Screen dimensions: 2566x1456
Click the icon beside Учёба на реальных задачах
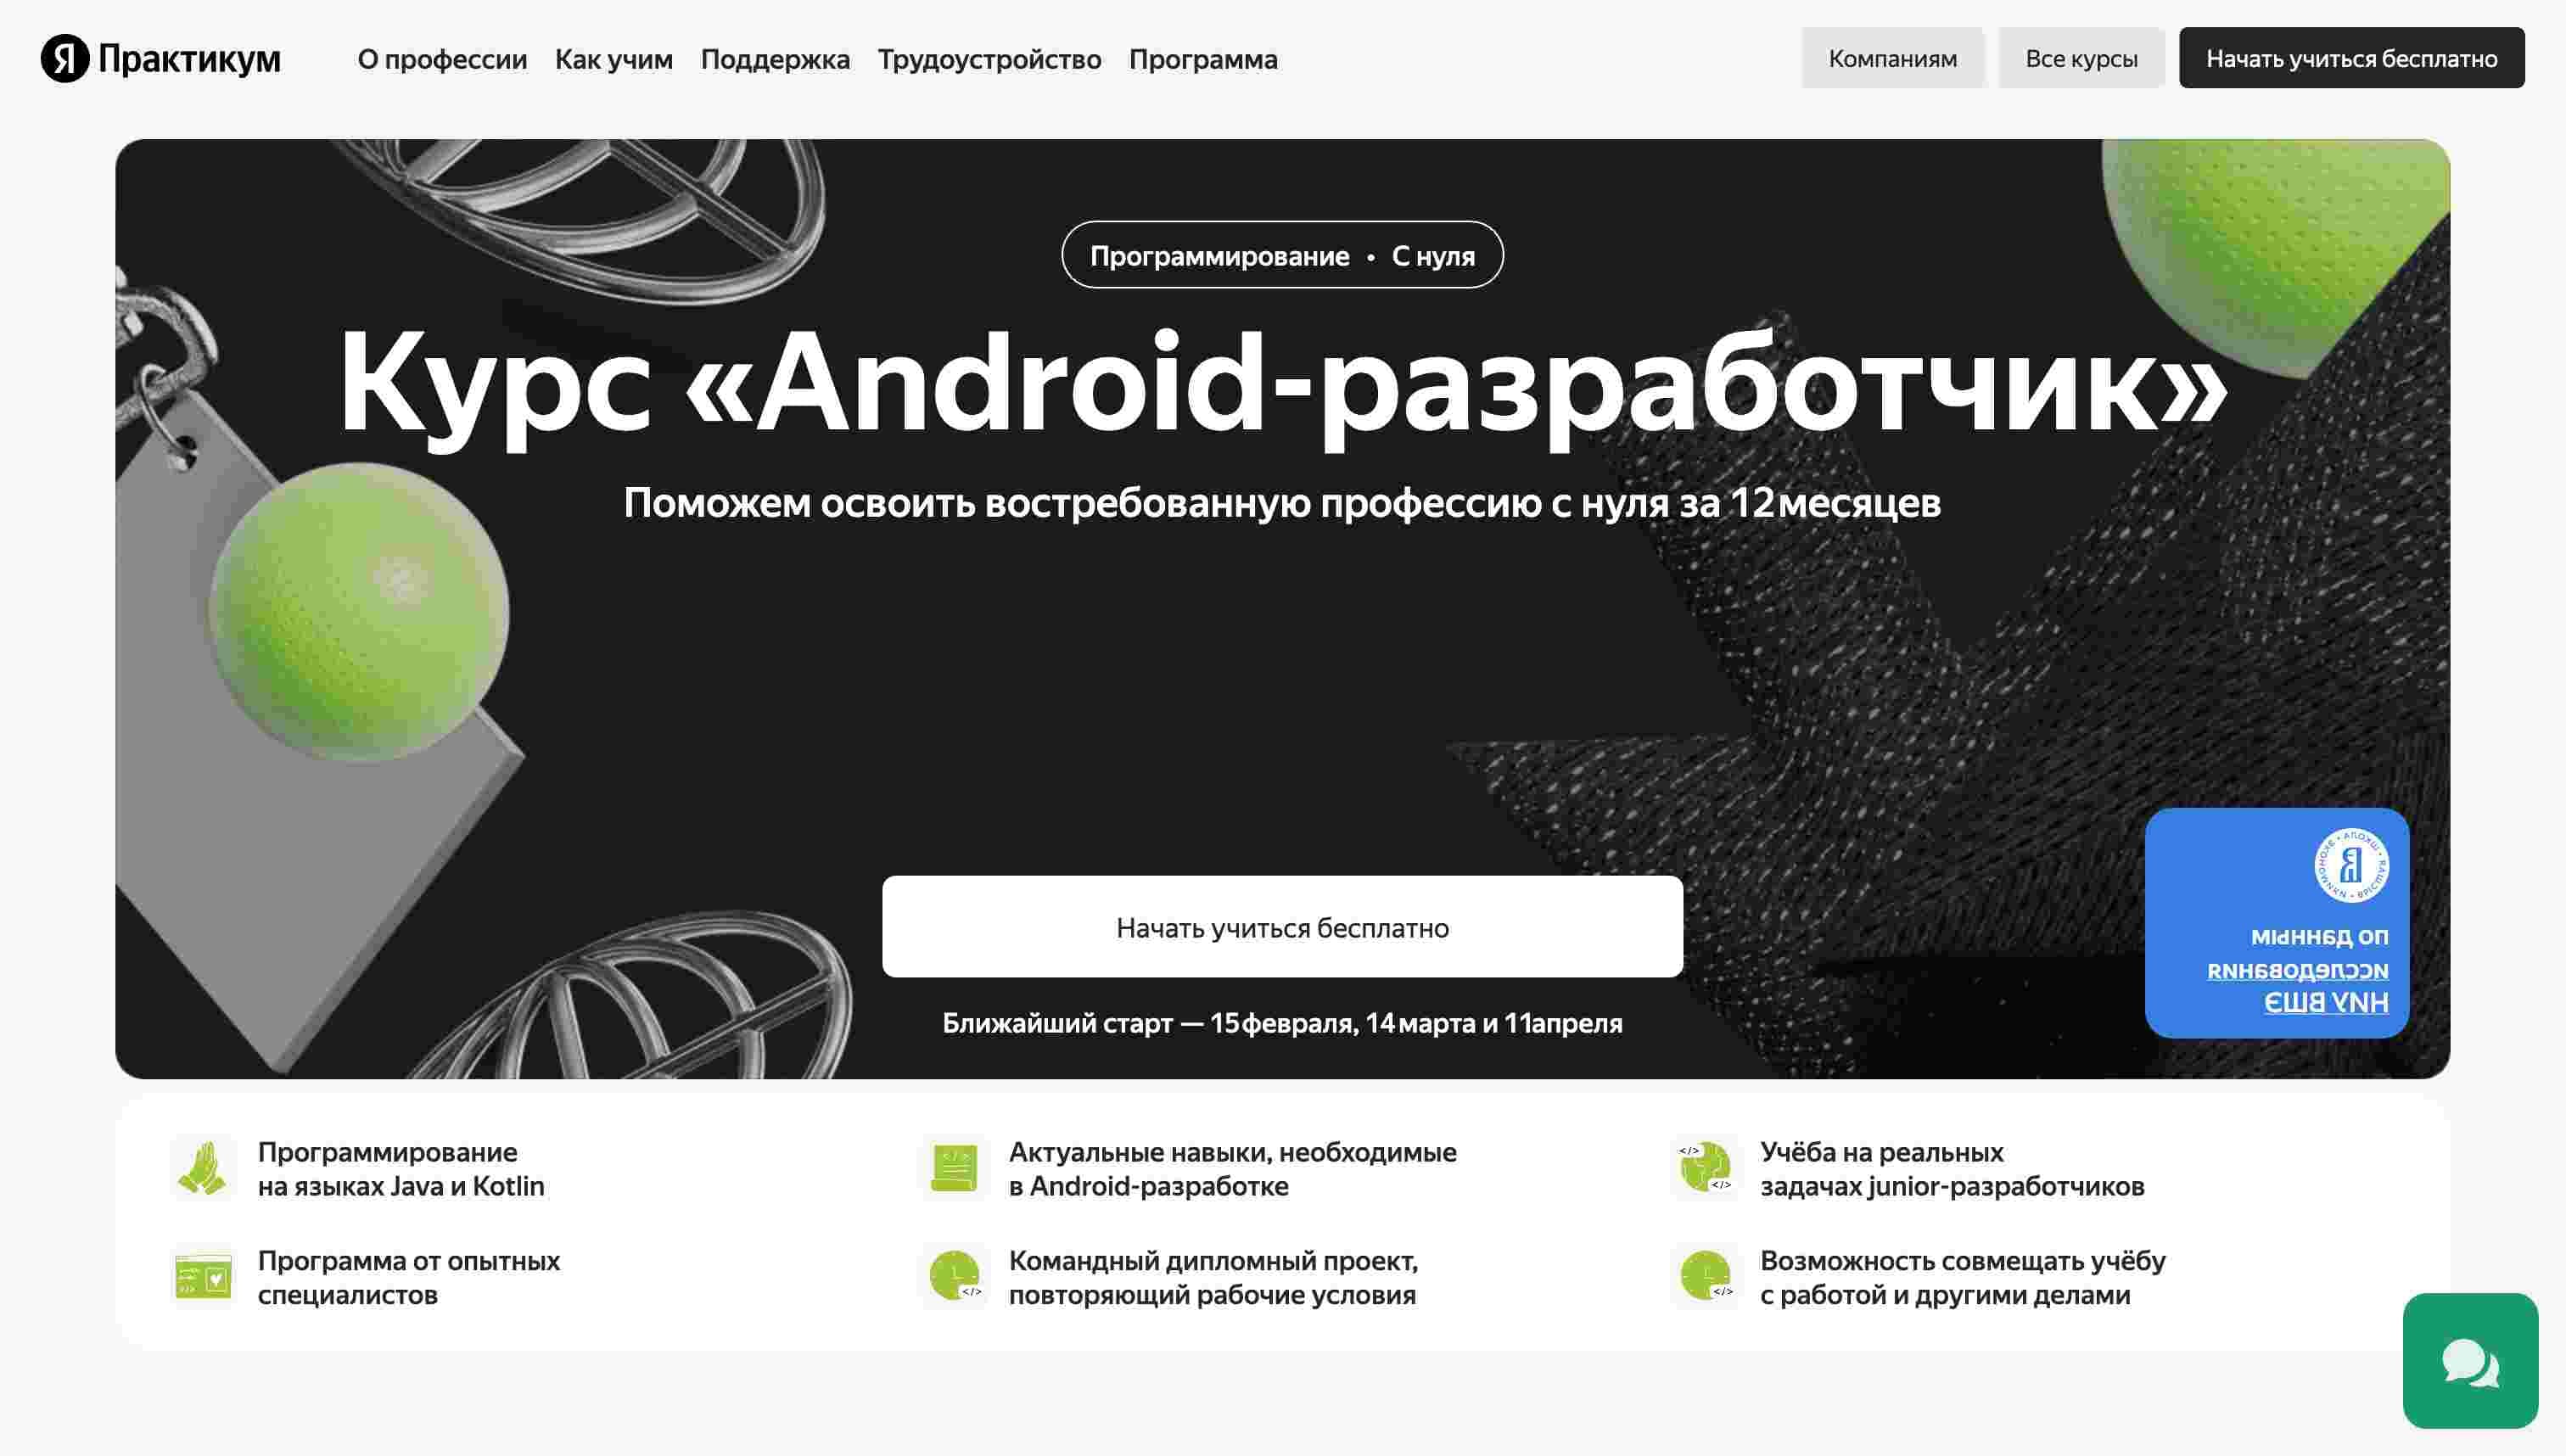[1705, 1168]
